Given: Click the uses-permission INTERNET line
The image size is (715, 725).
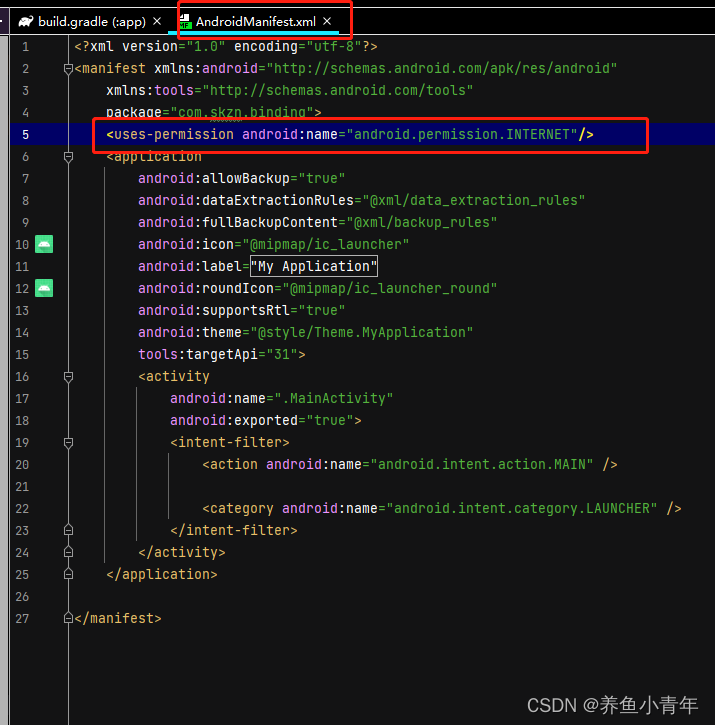Looking at the screenshot, I should coord(350,135).
